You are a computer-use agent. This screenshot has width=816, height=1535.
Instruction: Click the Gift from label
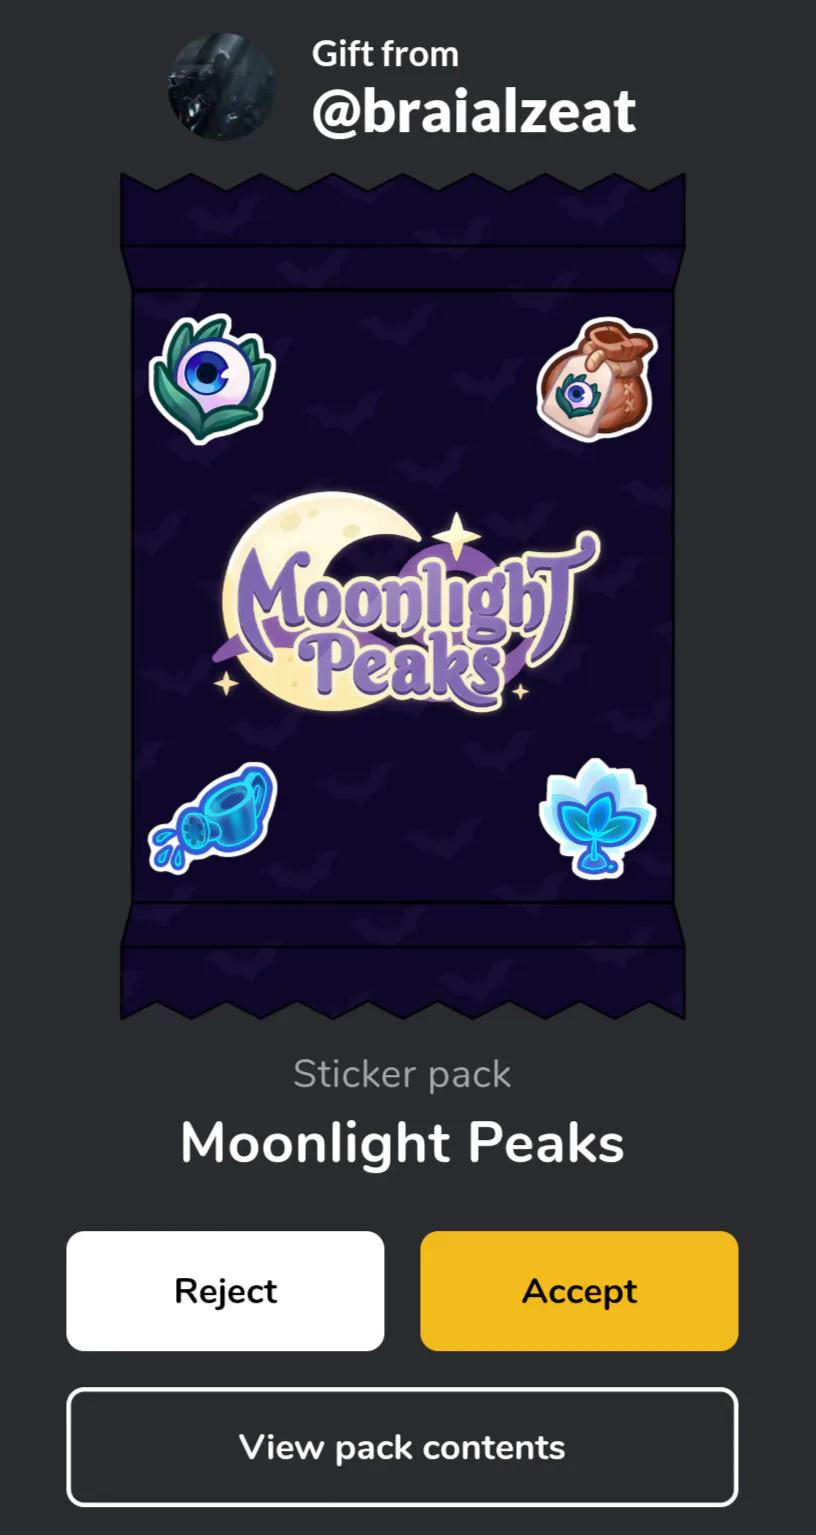click(x=385, y=54)
